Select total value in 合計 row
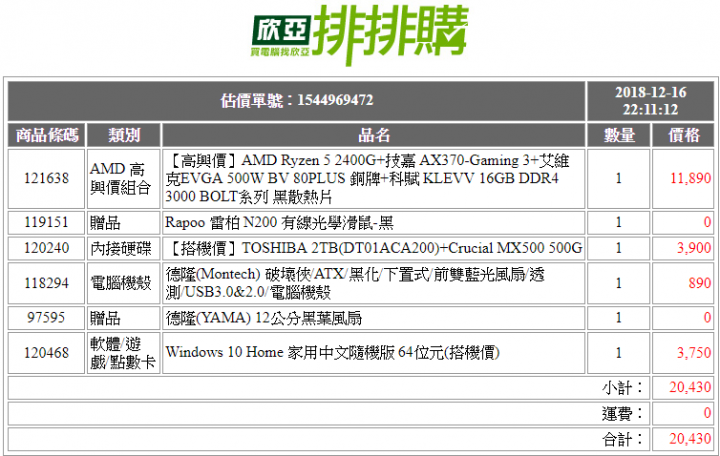 point(690,439)
